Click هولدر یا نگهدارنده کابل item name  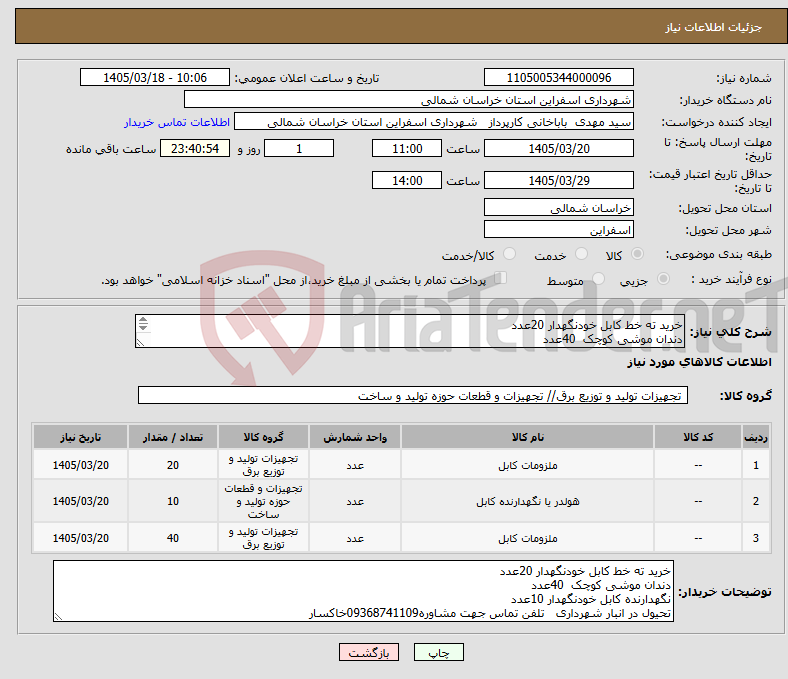[528, 502]
